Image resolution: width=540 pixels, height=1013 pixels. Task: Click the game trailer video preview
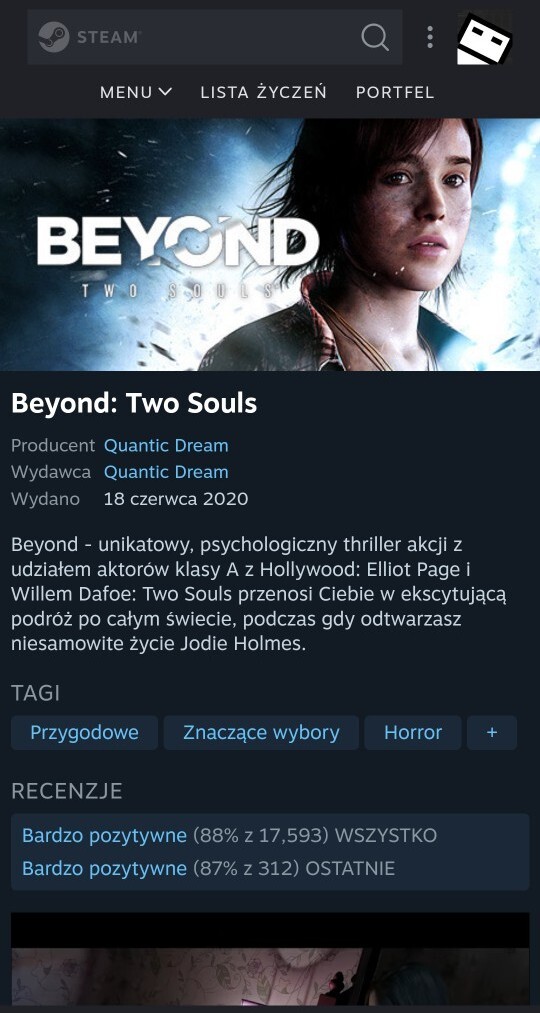270,963
